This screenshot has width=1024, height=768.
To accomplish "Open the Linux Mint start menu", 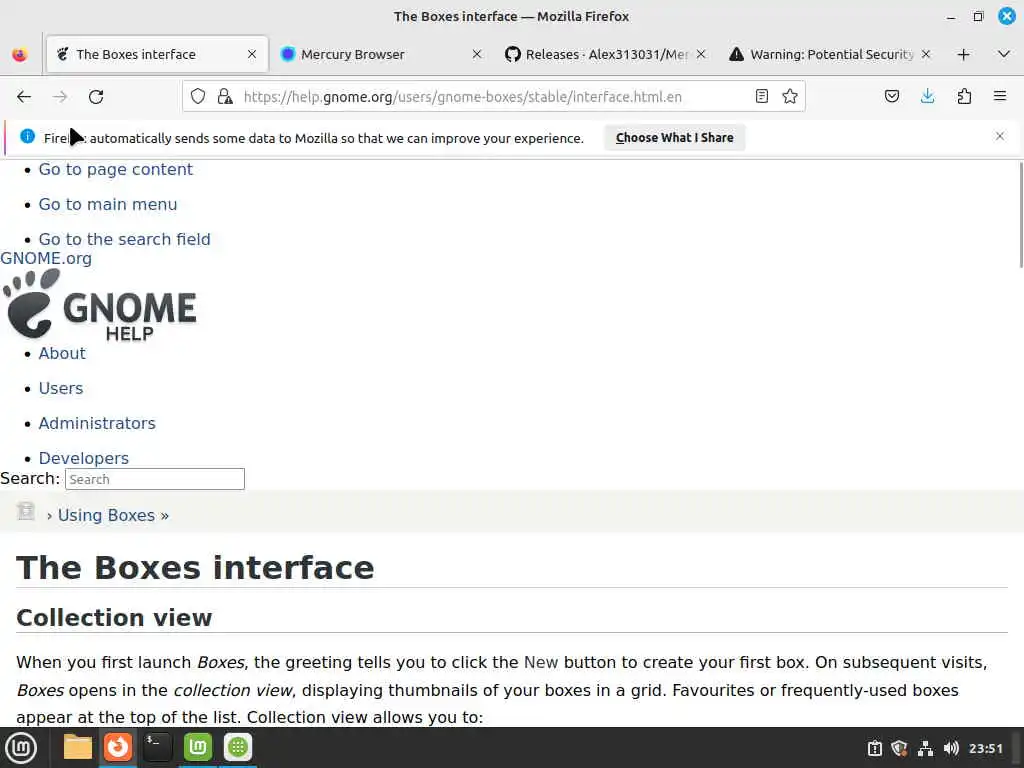I will point(21,748).
